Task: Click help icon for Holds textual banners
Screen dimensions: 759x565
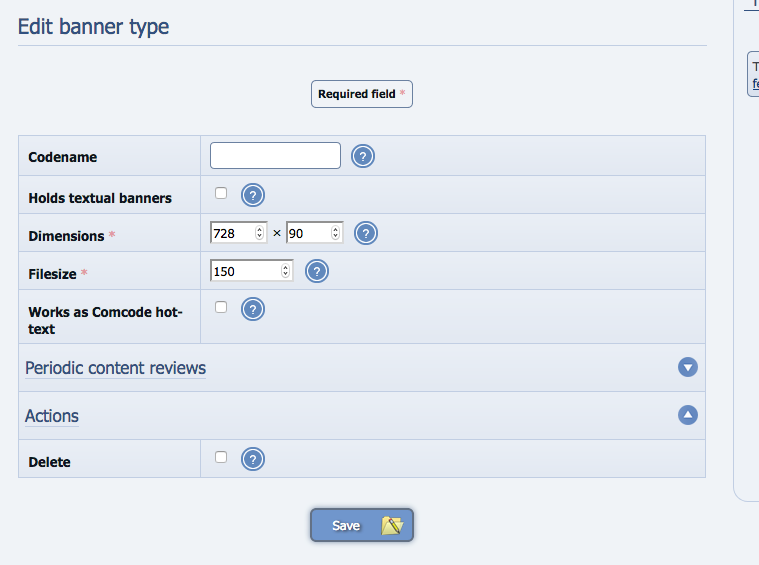Action: pyautogui.click(x=253, y=195)
